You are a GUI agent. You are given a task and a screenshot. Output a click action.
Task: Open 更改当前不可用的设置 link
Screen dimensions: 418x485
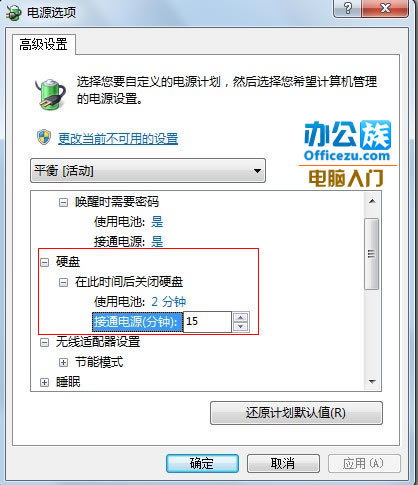(x=118, y=138)
